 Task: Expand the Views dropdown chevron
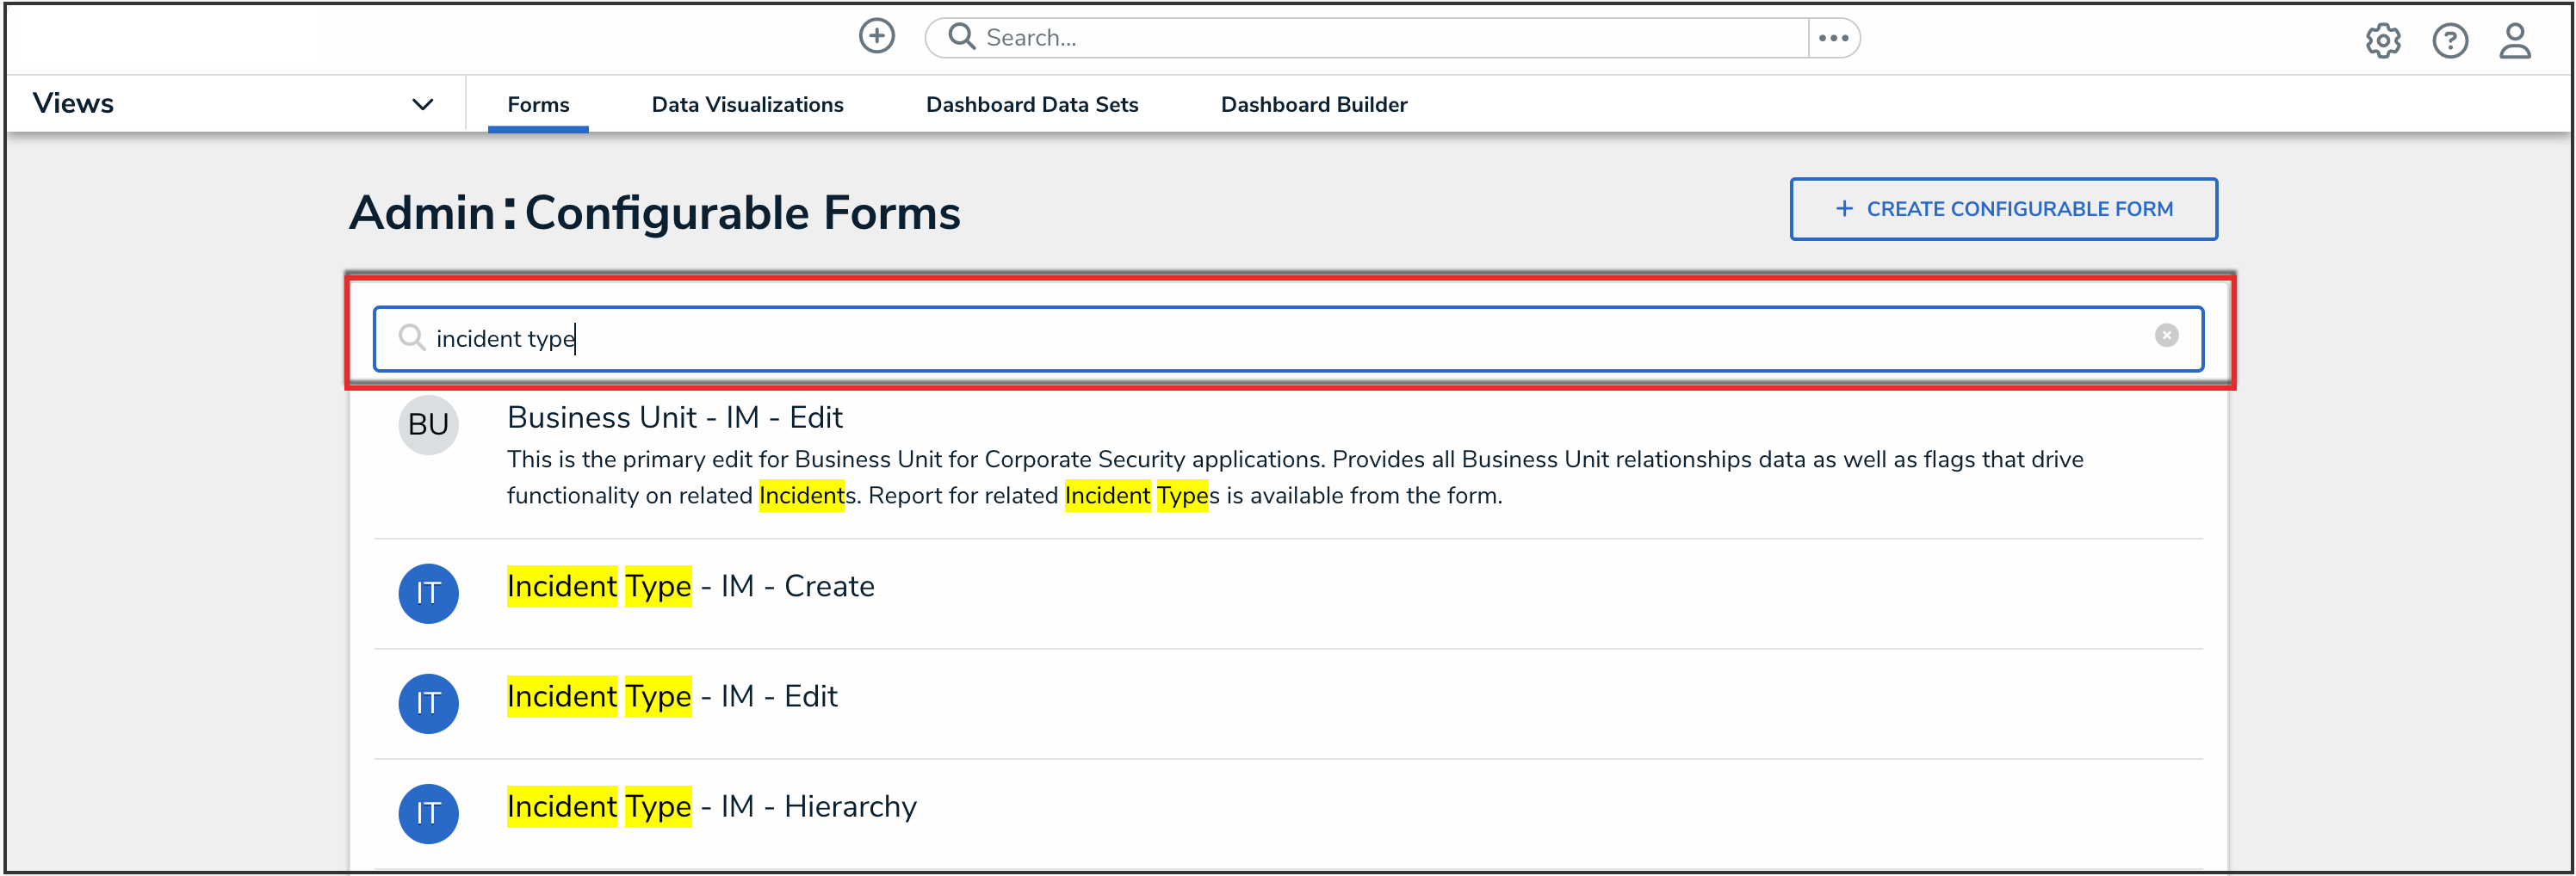pyautogui.click(x=423, y=104)
